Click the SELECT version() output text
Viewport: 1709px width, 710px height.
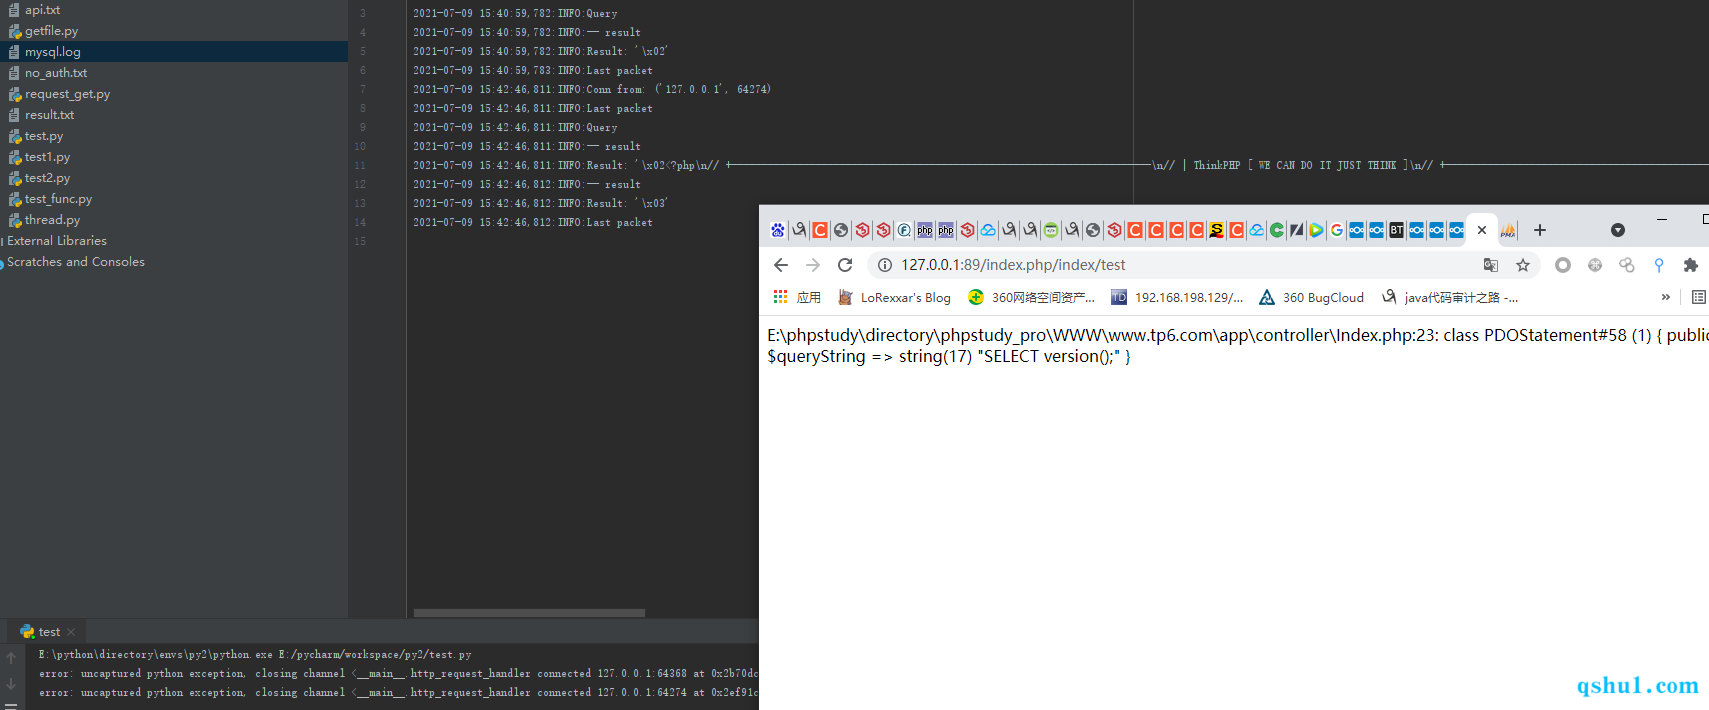coord(1049,356)
